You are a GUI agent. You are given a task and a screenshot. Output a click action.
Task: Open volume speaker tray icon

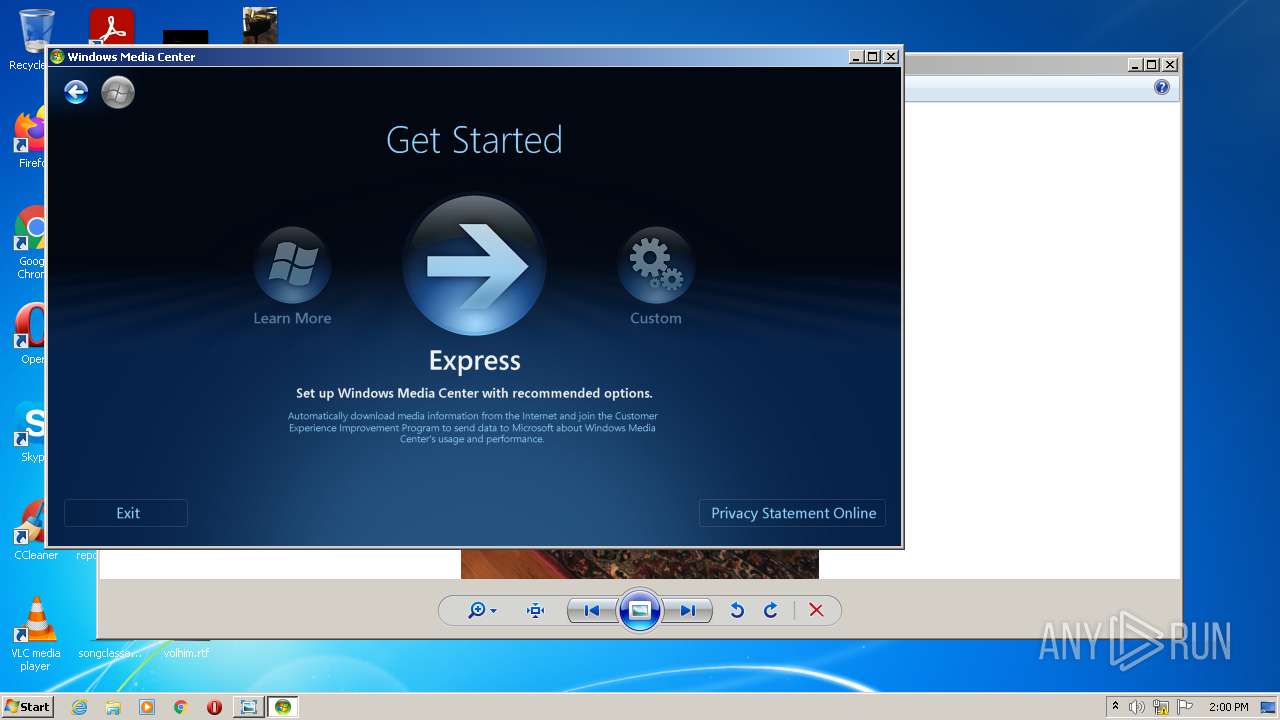point(1137,707)
